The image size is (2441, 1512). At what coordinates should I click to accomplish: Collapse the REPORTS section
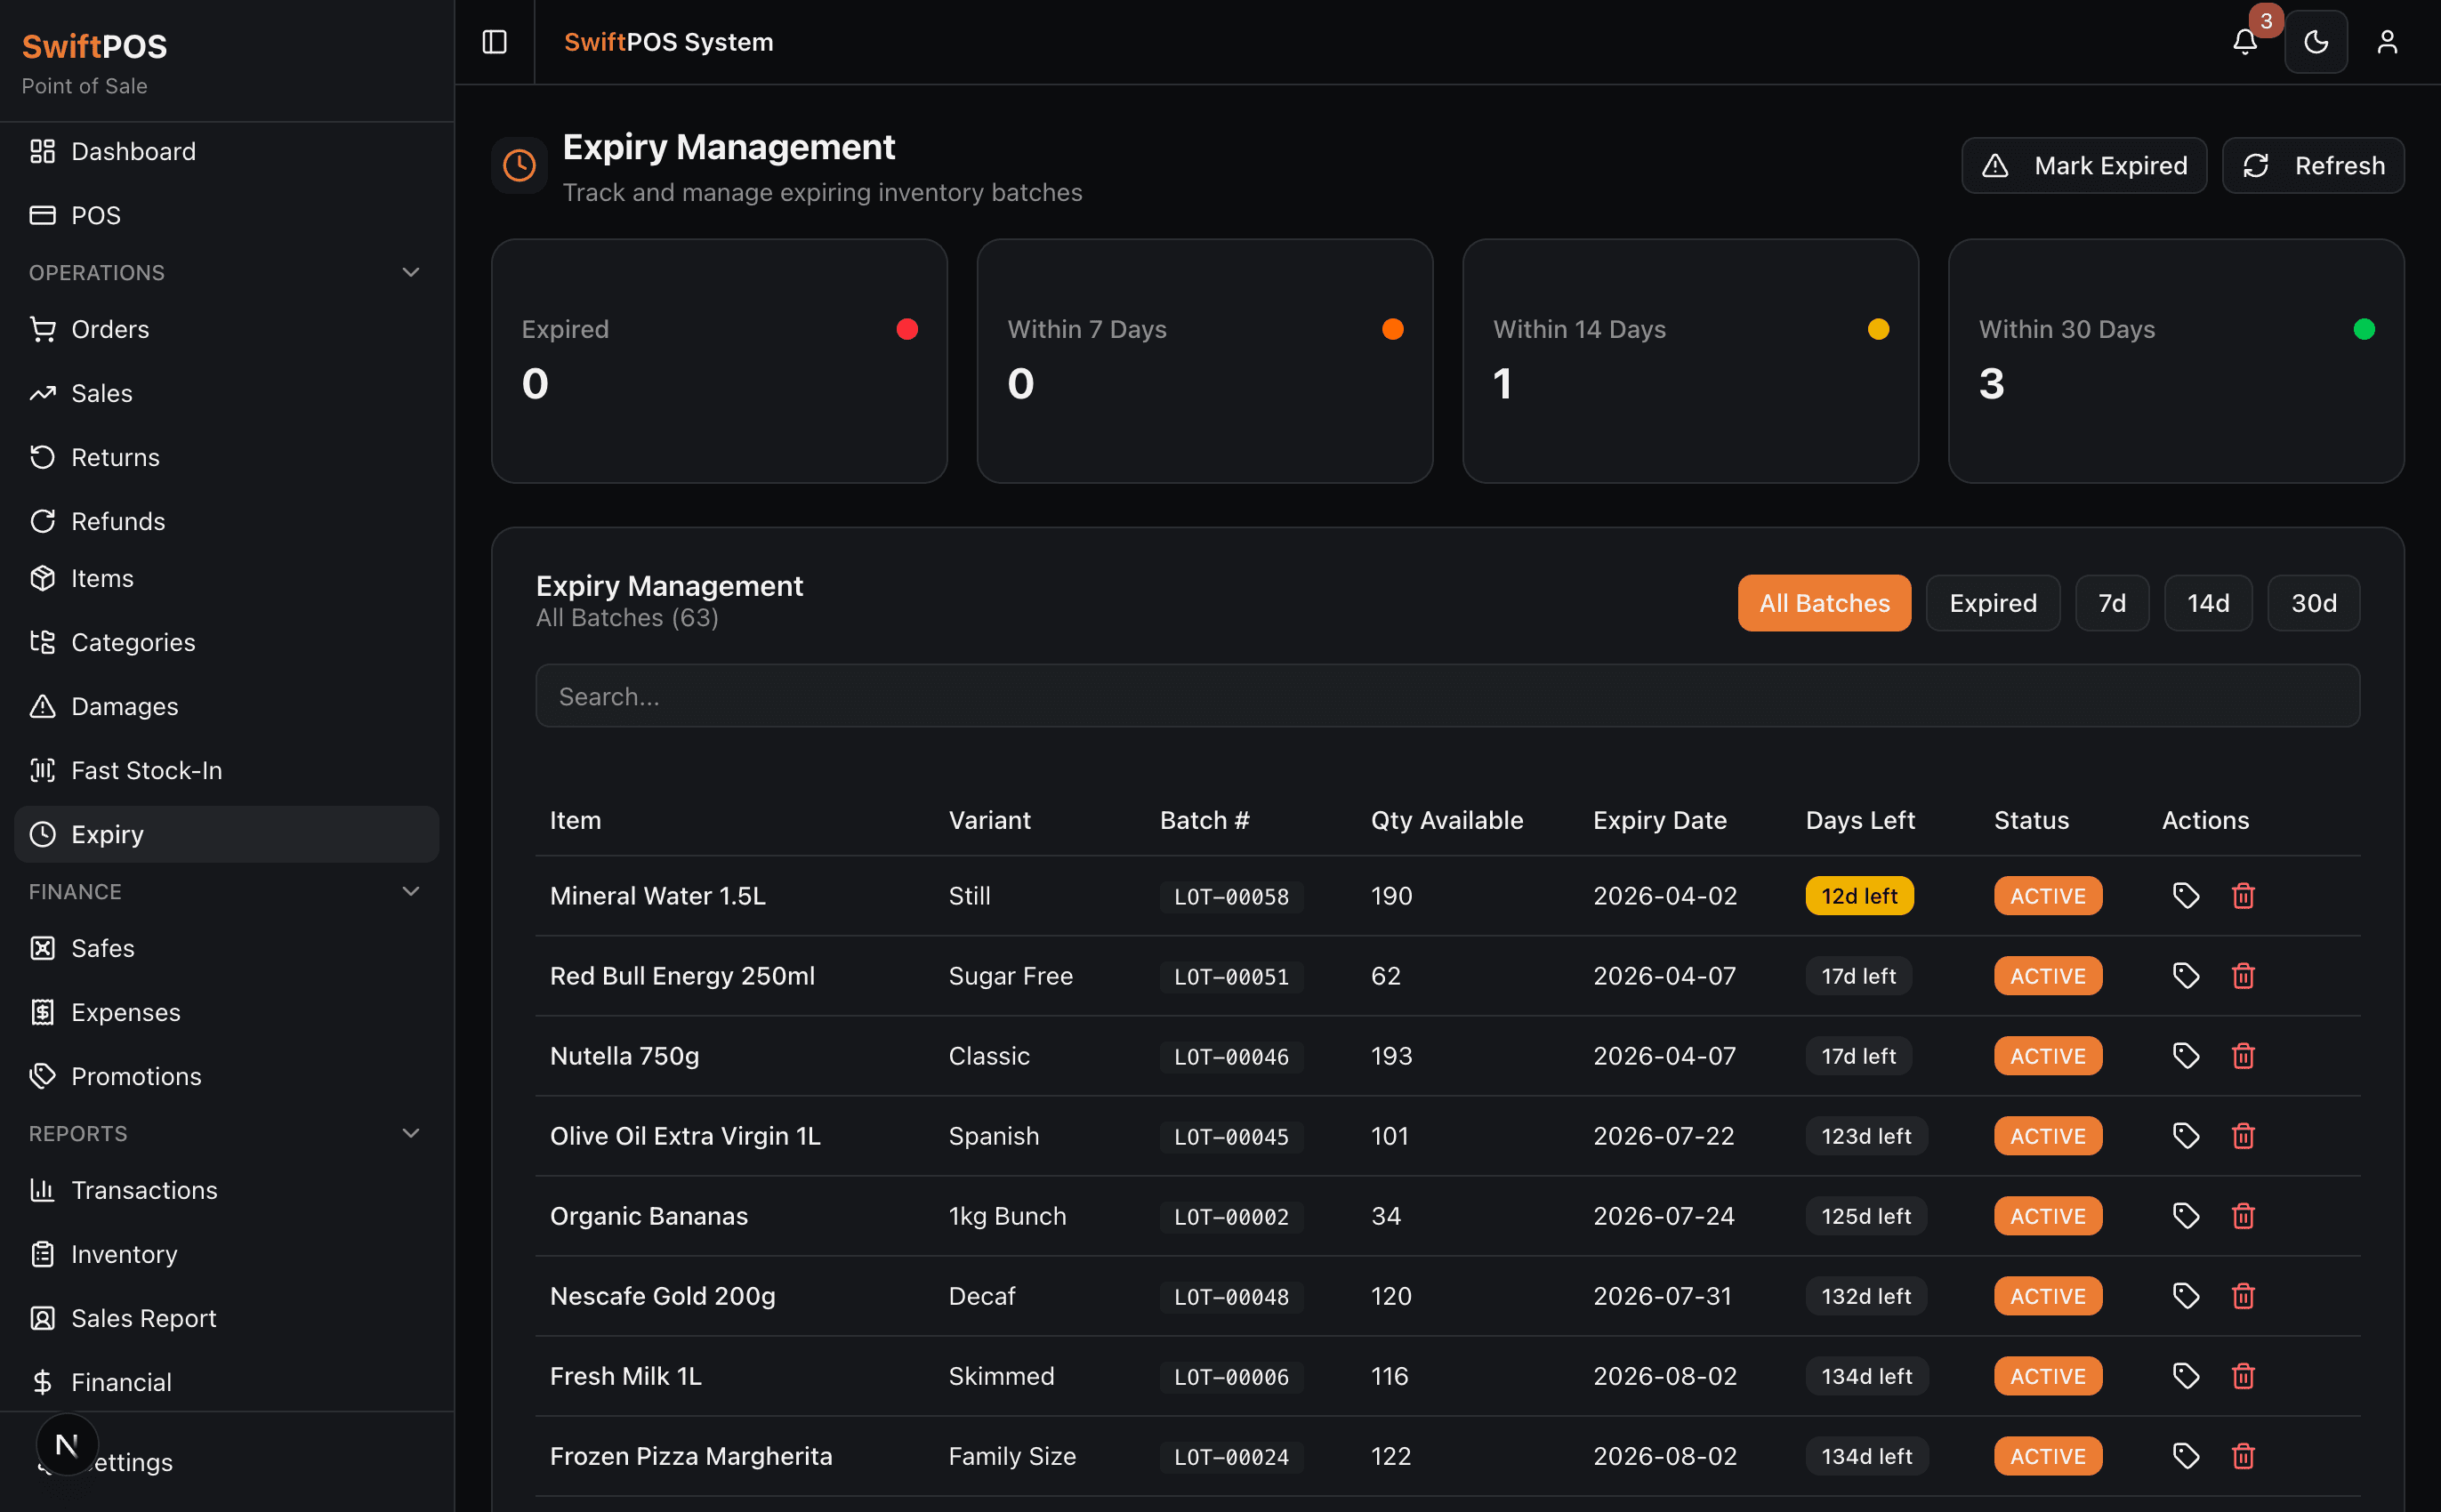click(x=410, y=1133)
